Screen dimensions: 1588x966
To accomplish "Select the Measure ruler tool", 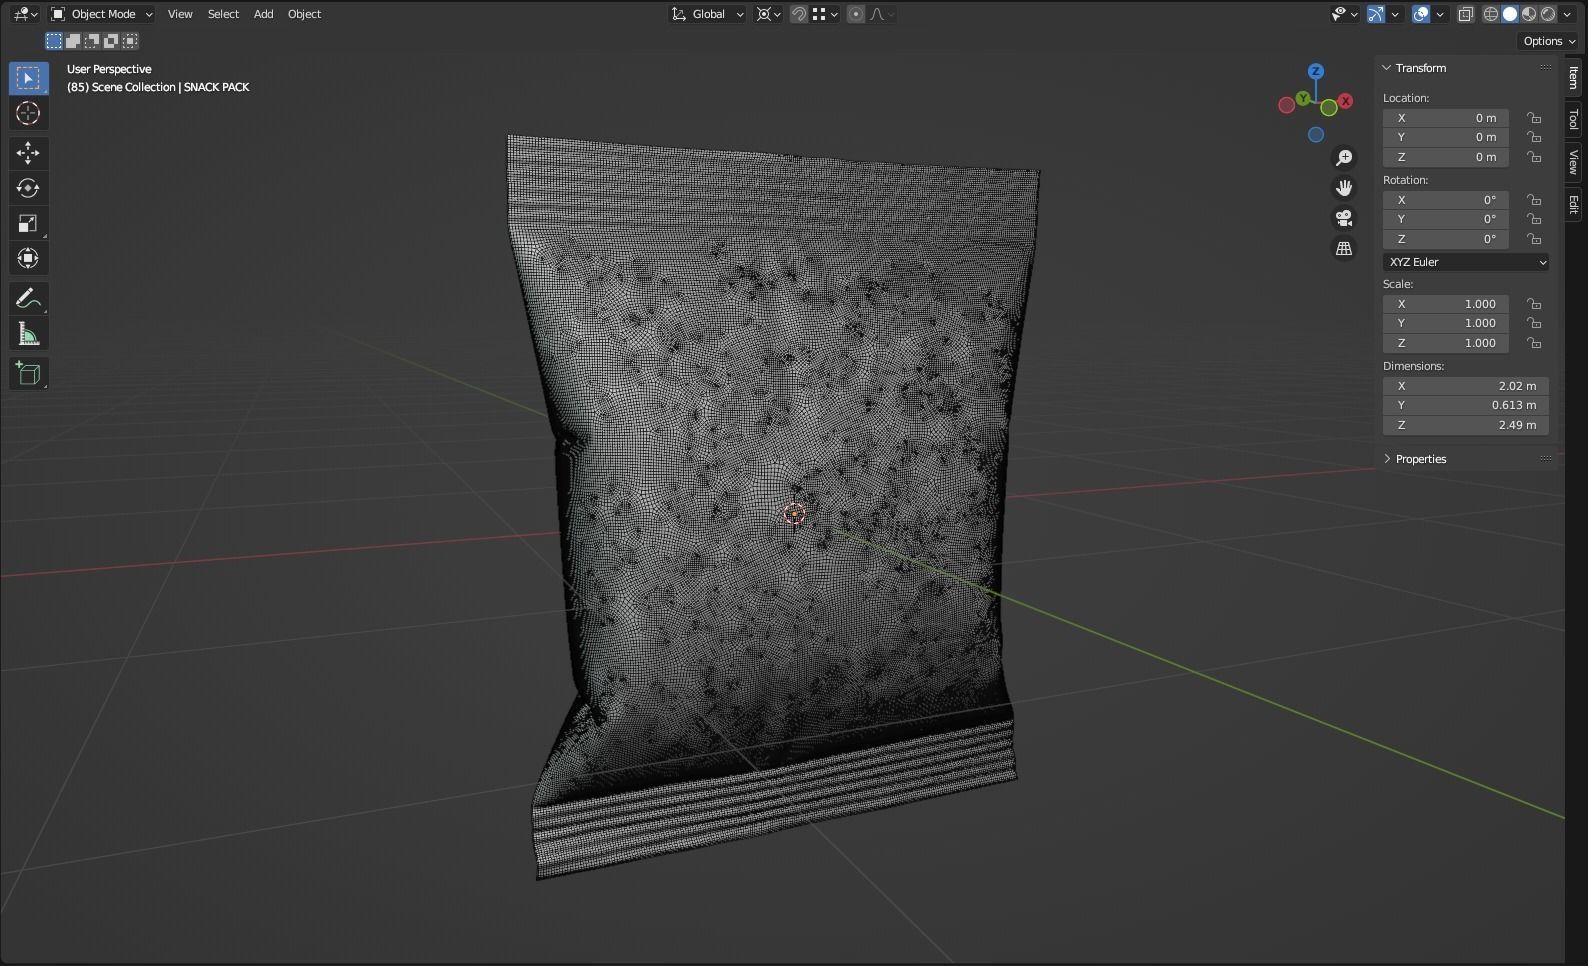I will (28, 334).
